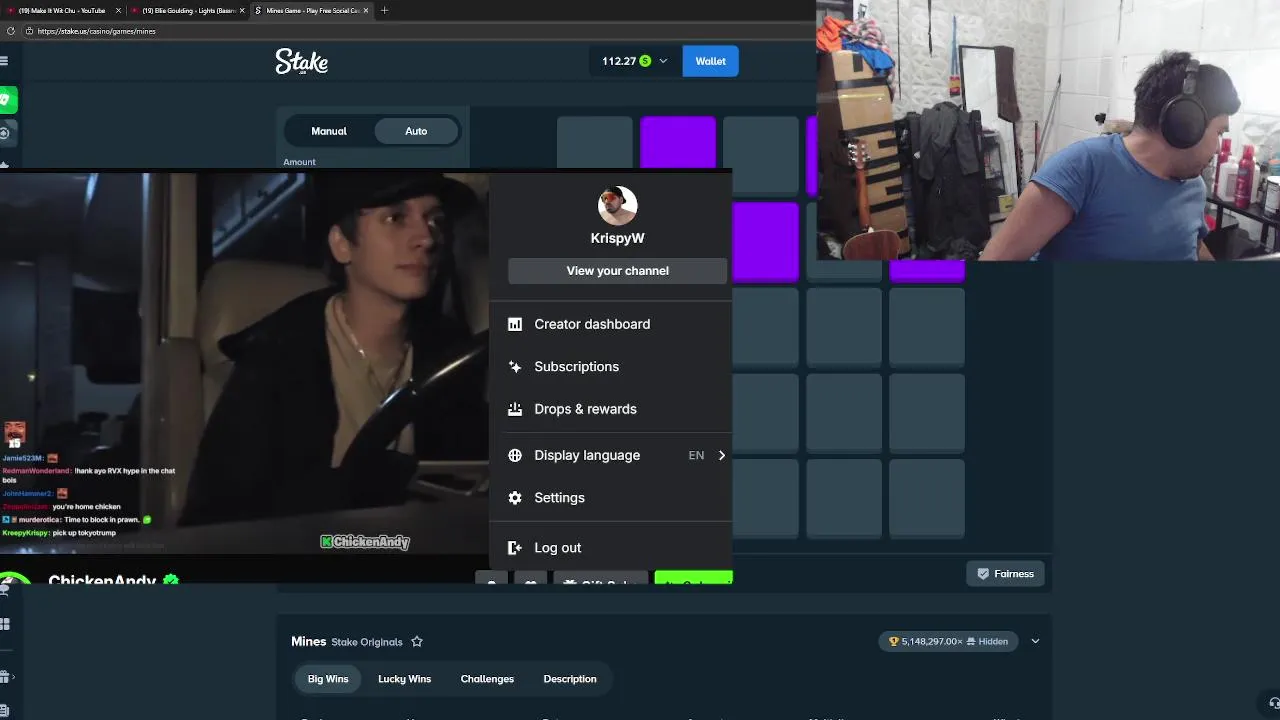This screenshot has width=1280, height=720.
Task: Click the Stake logo
Action: coord(301,61)
